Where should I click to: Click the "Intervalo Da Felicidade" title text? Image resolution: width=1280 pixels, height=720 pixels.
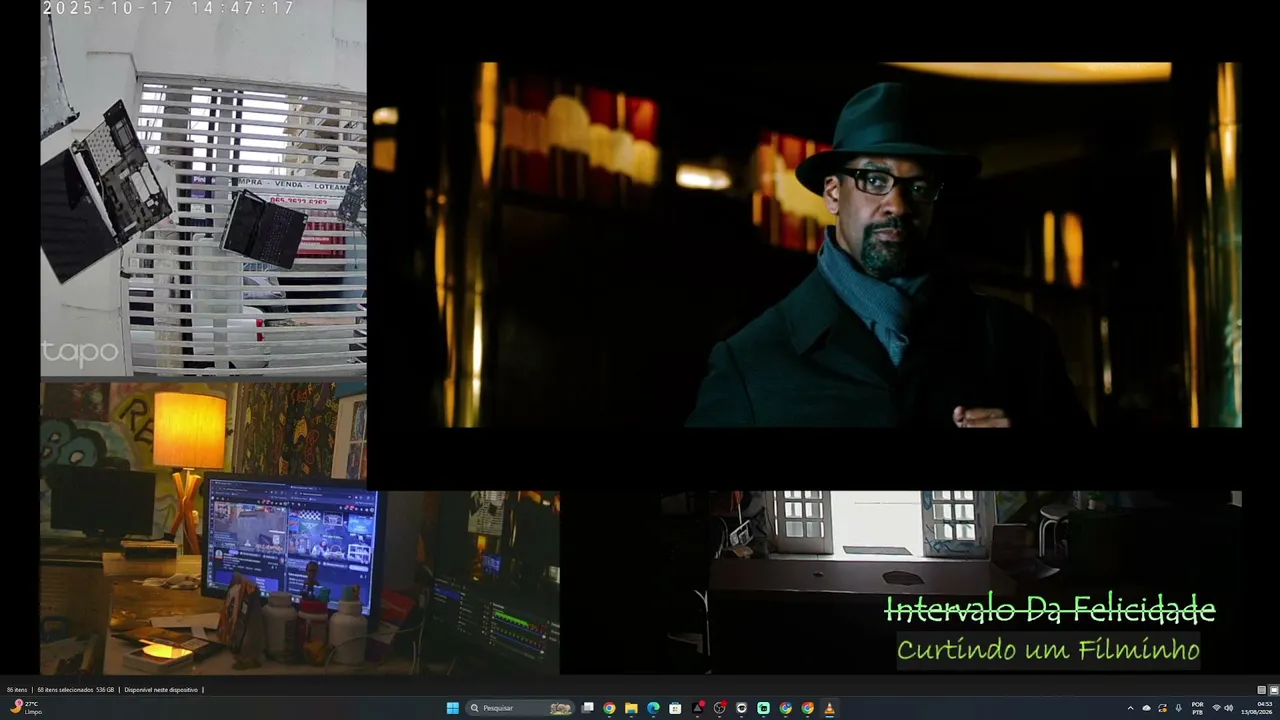pyautogui.click(x=1050, y=609)
